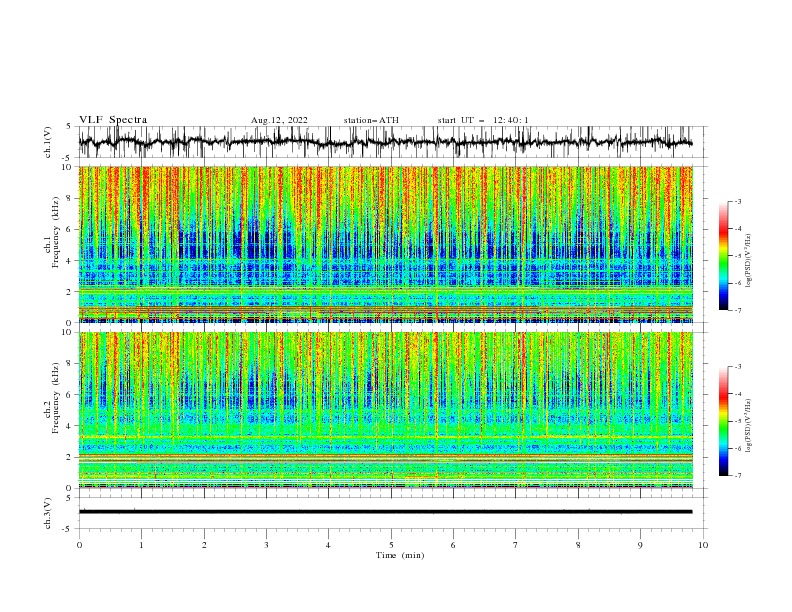Click the ch.1 "Frequency (kHz)" axis label
This screenshot has height=612, width=792.
pos(55,232)
